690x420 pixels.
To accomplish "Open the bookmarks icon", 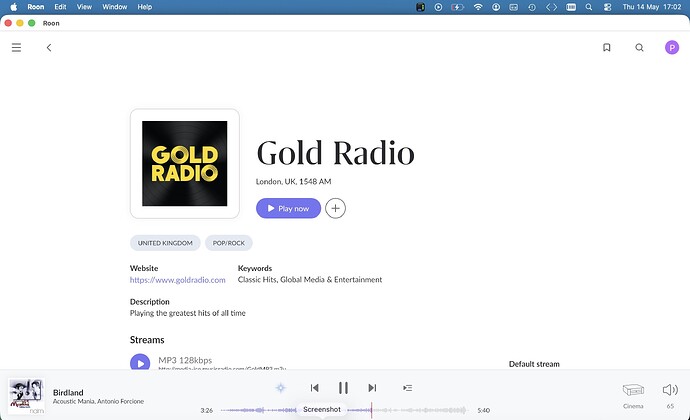I will click(606, 48).
